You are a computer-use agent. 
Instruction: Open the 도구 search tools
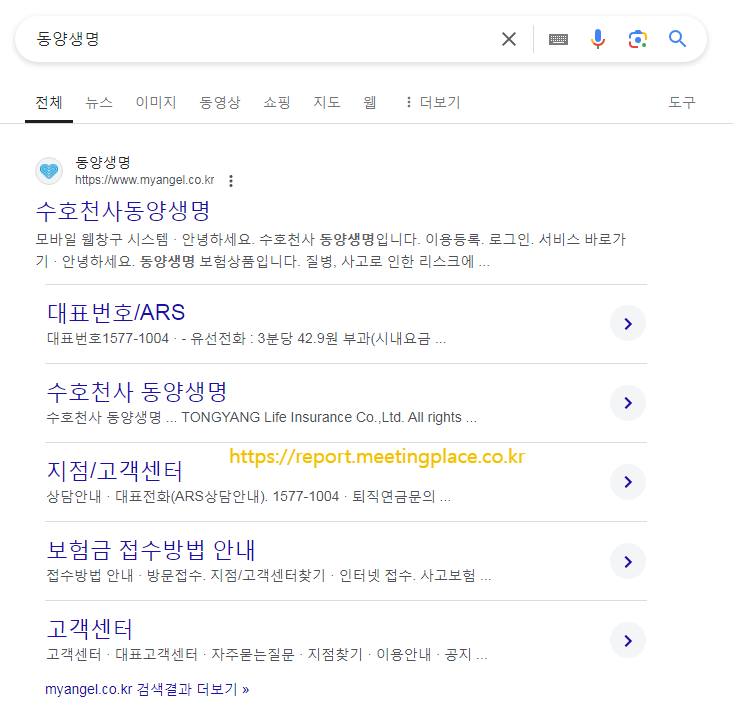coord(682,102)
